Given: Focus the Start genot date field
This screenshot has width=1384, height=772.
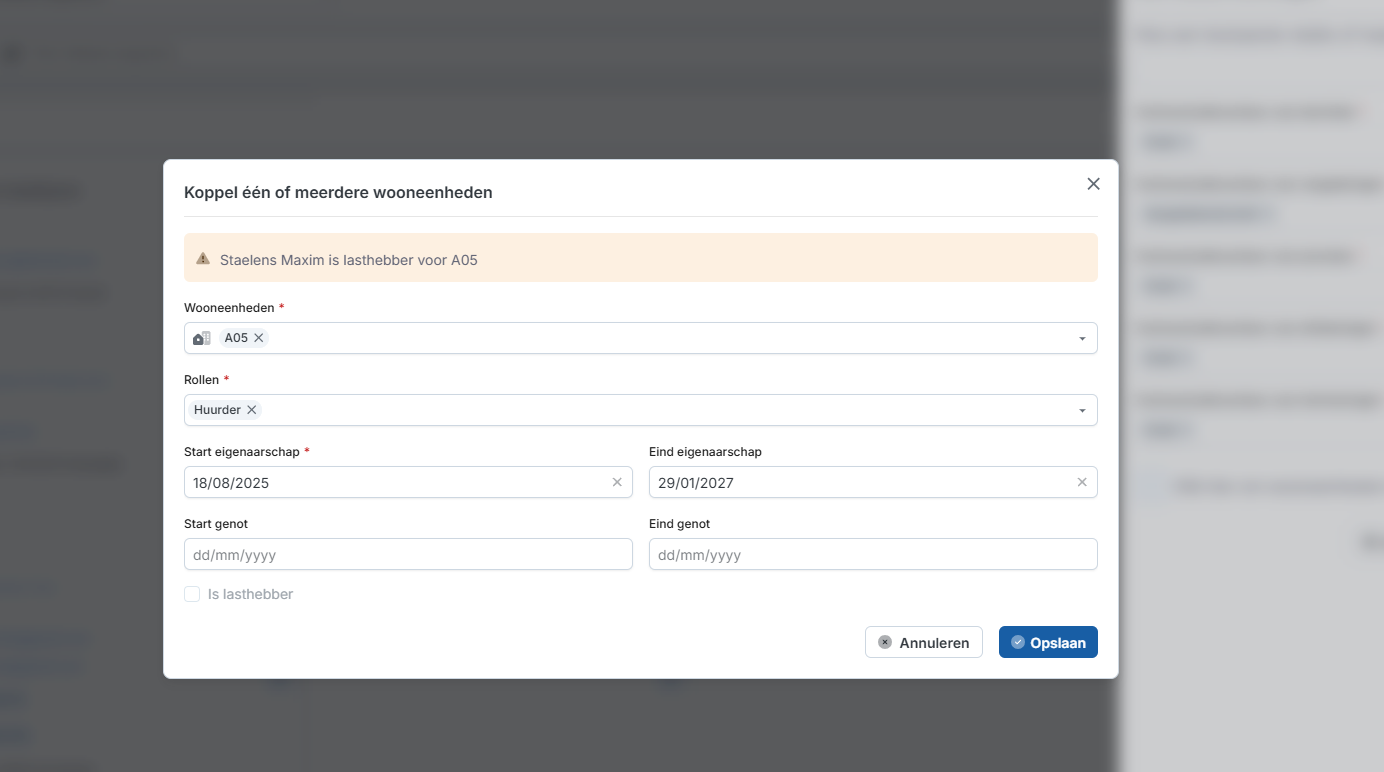Looking at the screenshot, I should [408, 554].
